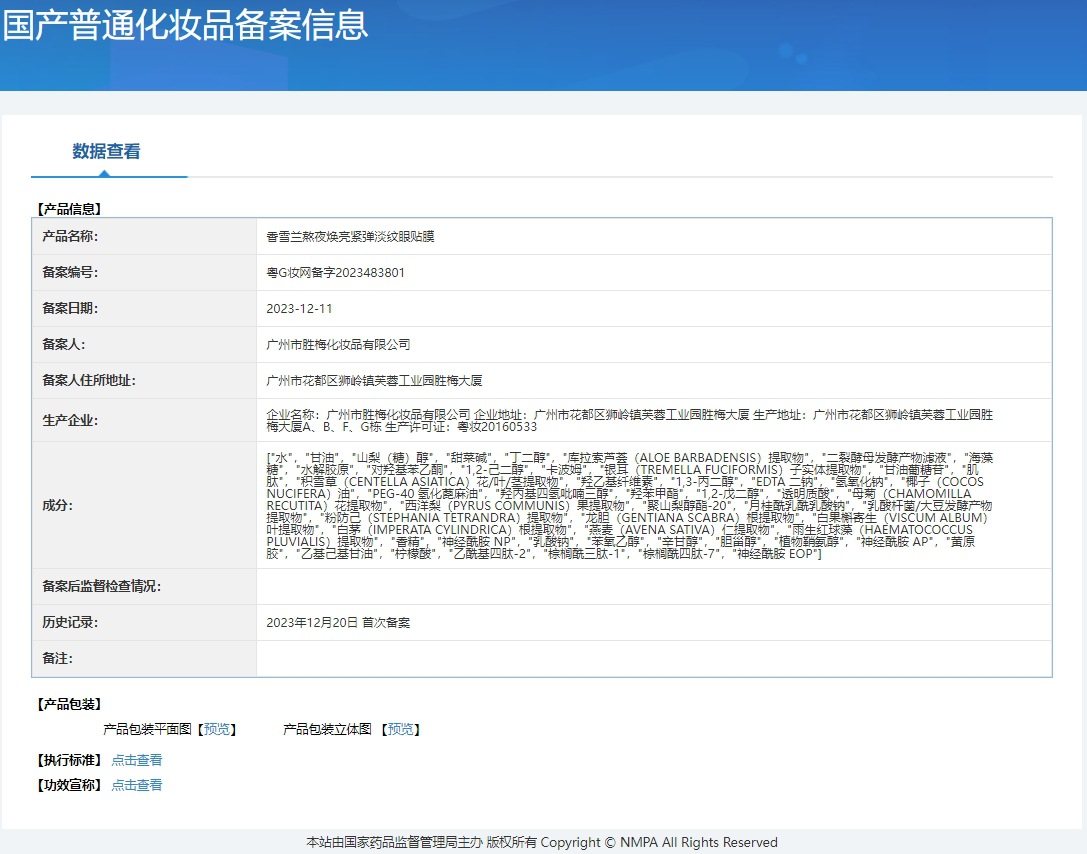Click the 生产企业 row label
The image size is (1087, 854).
(70, 420)
